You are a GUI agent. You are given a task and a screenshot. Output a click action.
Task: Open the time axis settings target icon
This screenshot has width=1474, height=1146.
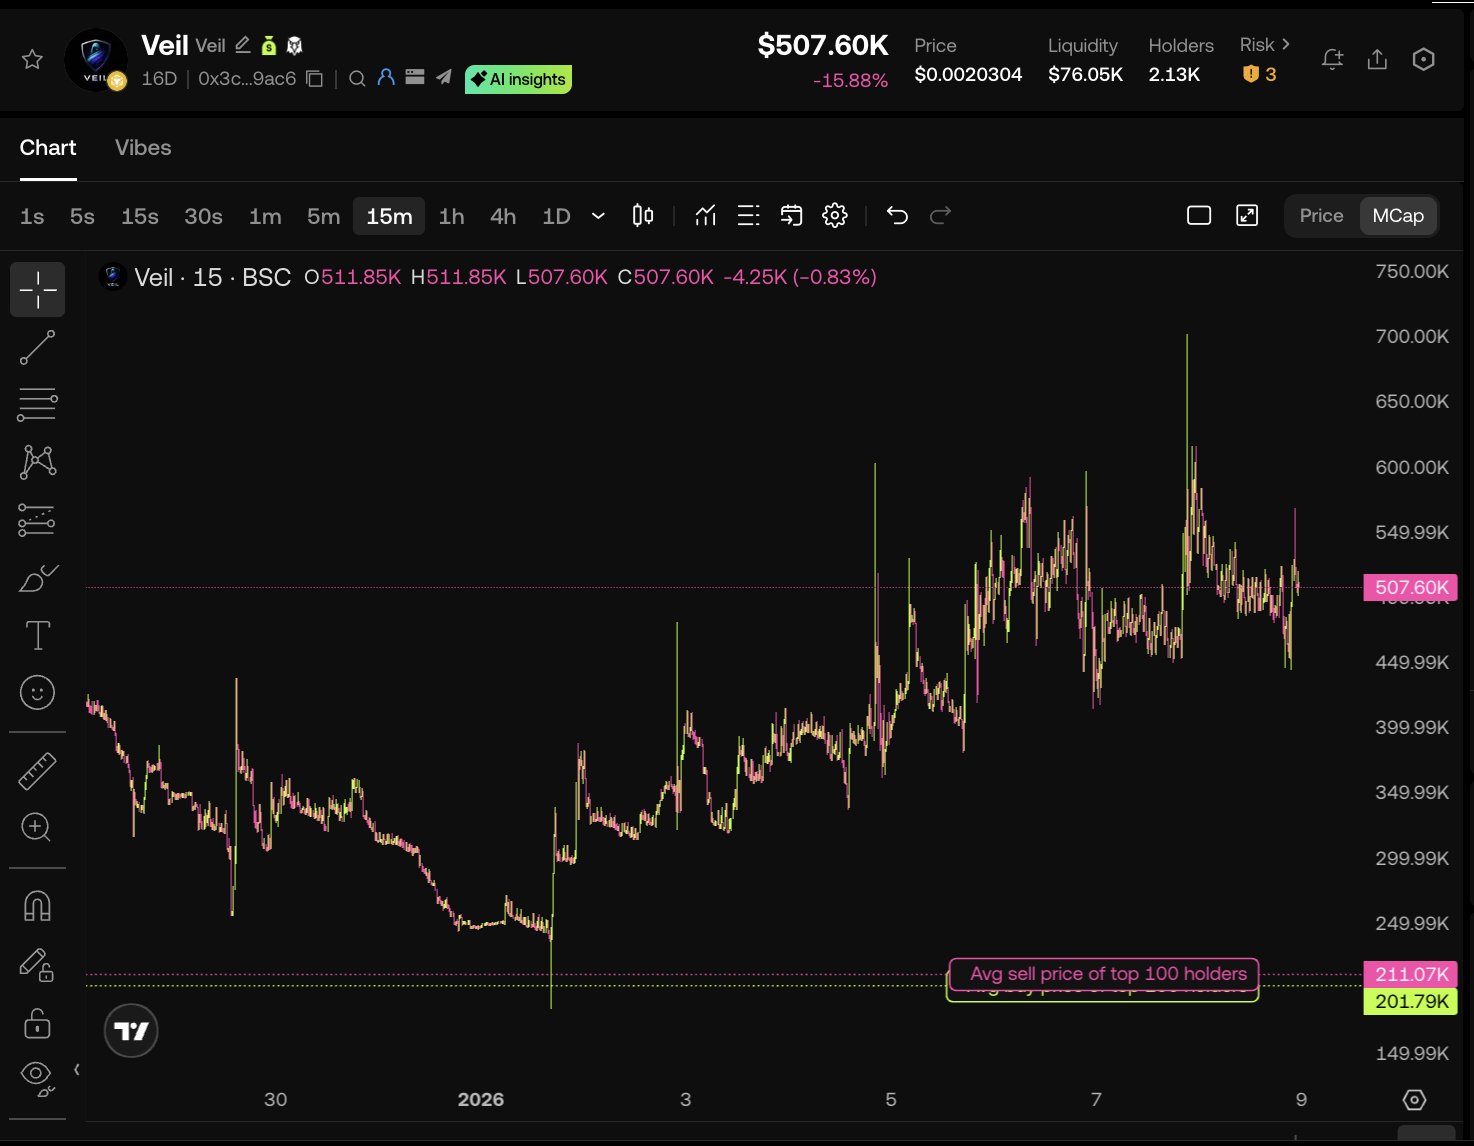tap(1414, 1100)
